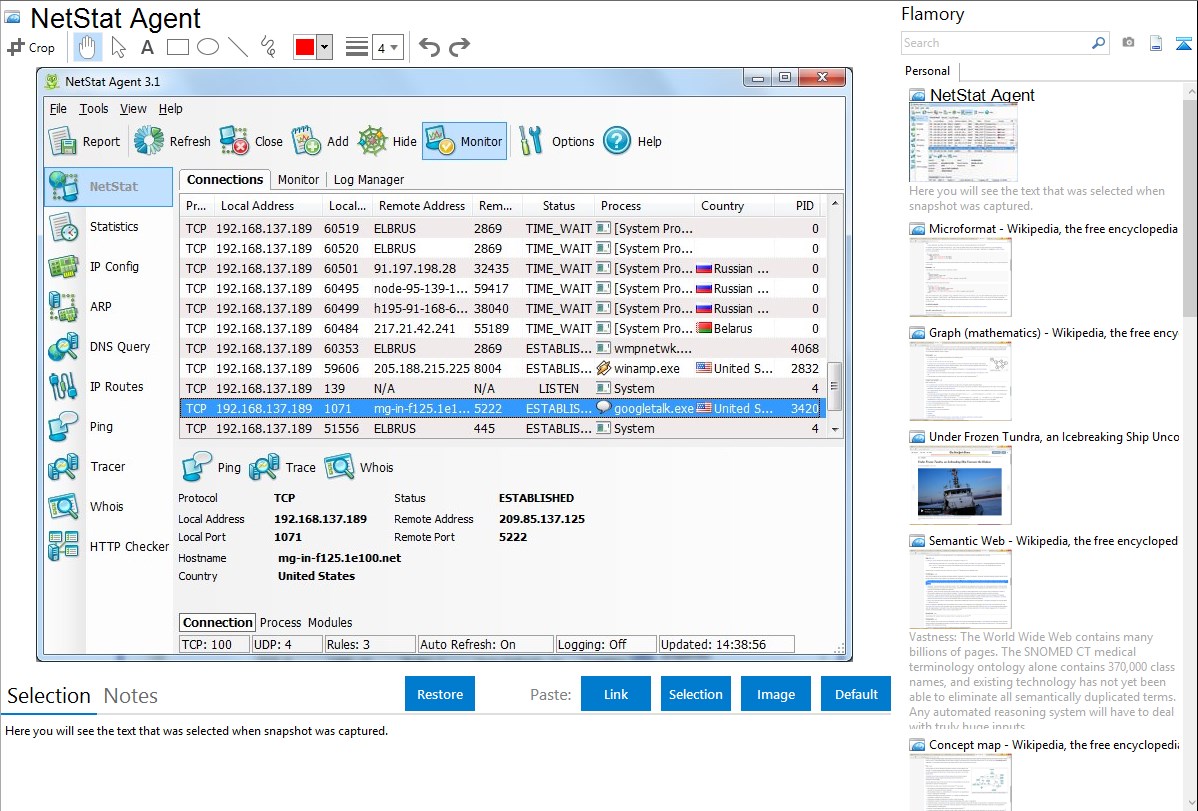Open Tracer in the sidebar
This screenshot has width=1198, height=811.
tap(108, 467)
